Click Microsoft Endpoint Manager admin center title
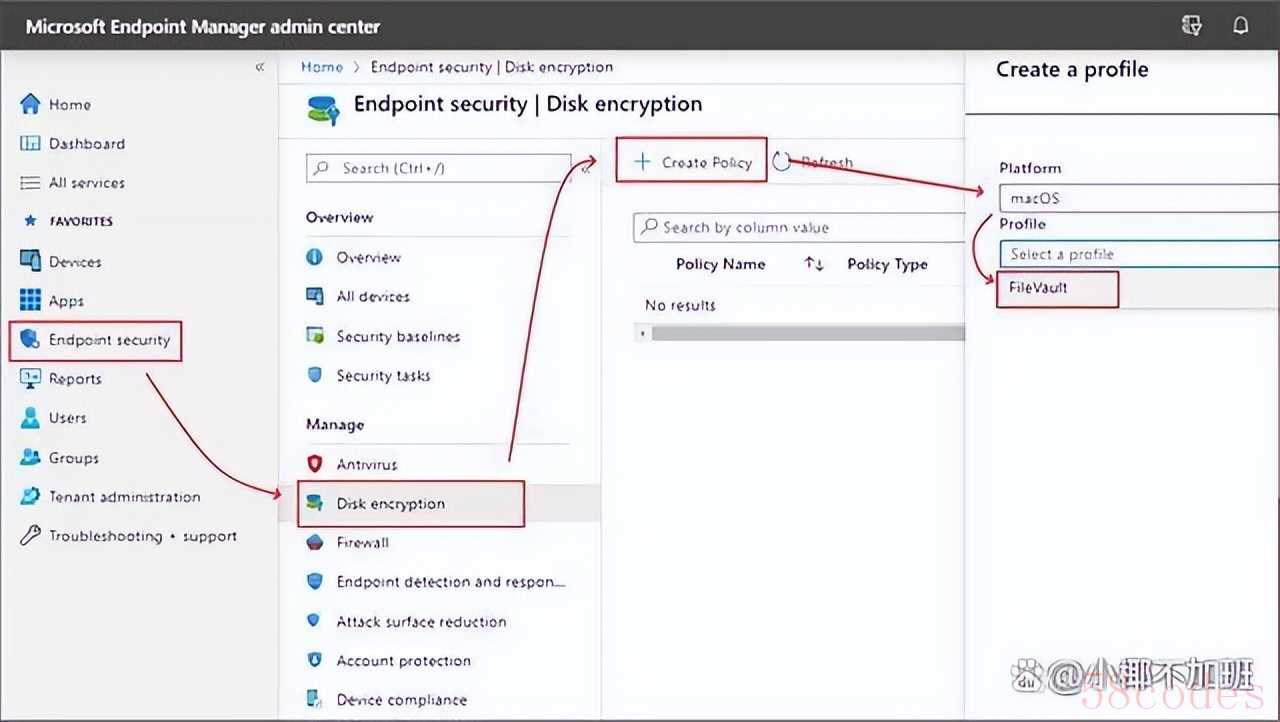 coord(203,27)
